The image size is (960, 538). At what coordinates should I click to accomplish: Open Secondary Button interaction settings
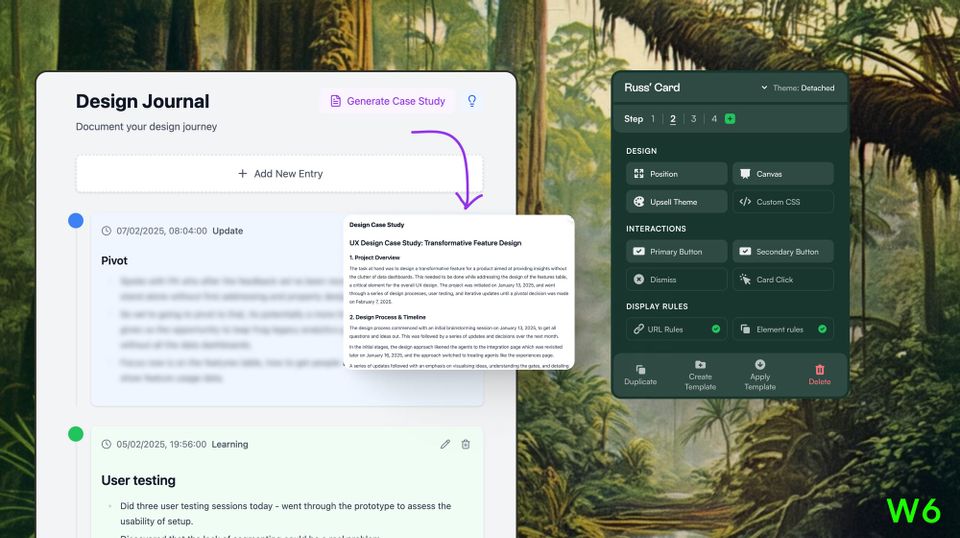coord(783,252)
